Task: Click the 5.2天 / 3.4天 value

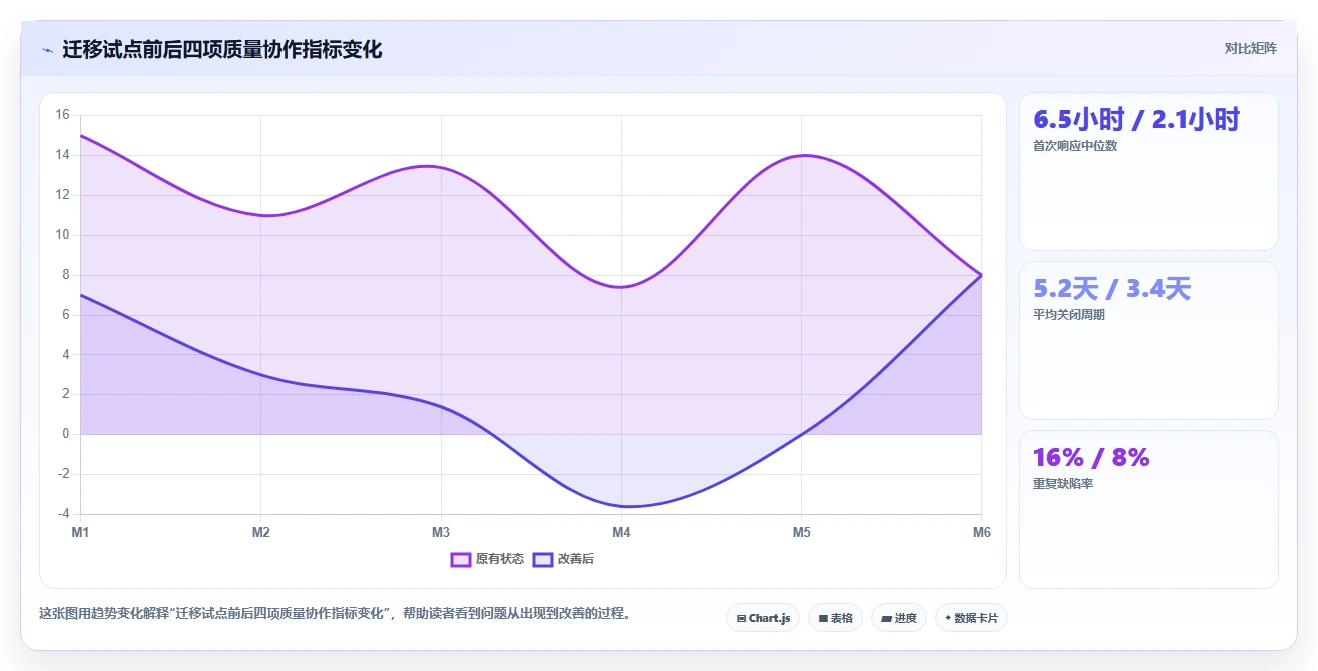Action: pos(1112,289)
